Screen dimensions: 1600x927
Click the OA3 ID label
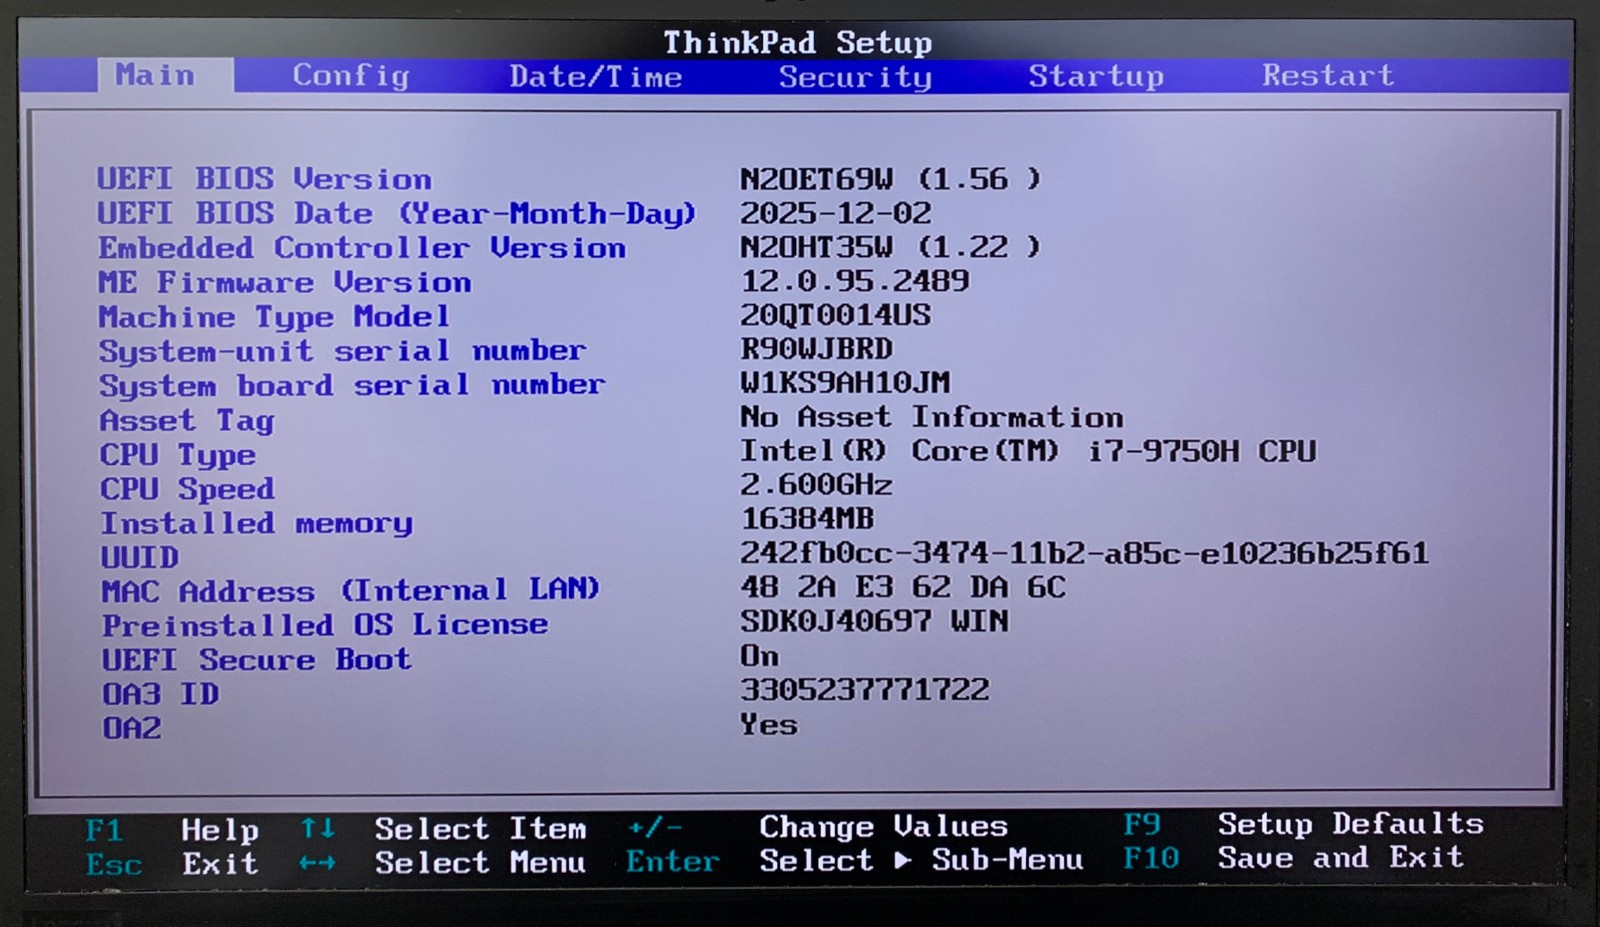[x=161, y=694]
